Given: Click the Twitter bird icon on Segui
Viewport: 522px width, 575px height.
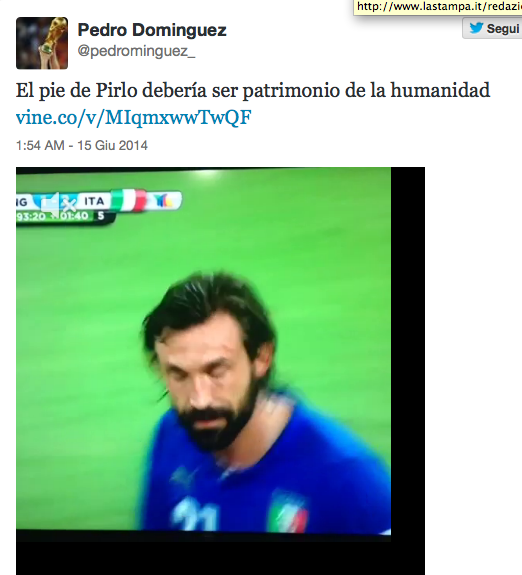Looking at the screenshot, I should pos(476,28).
